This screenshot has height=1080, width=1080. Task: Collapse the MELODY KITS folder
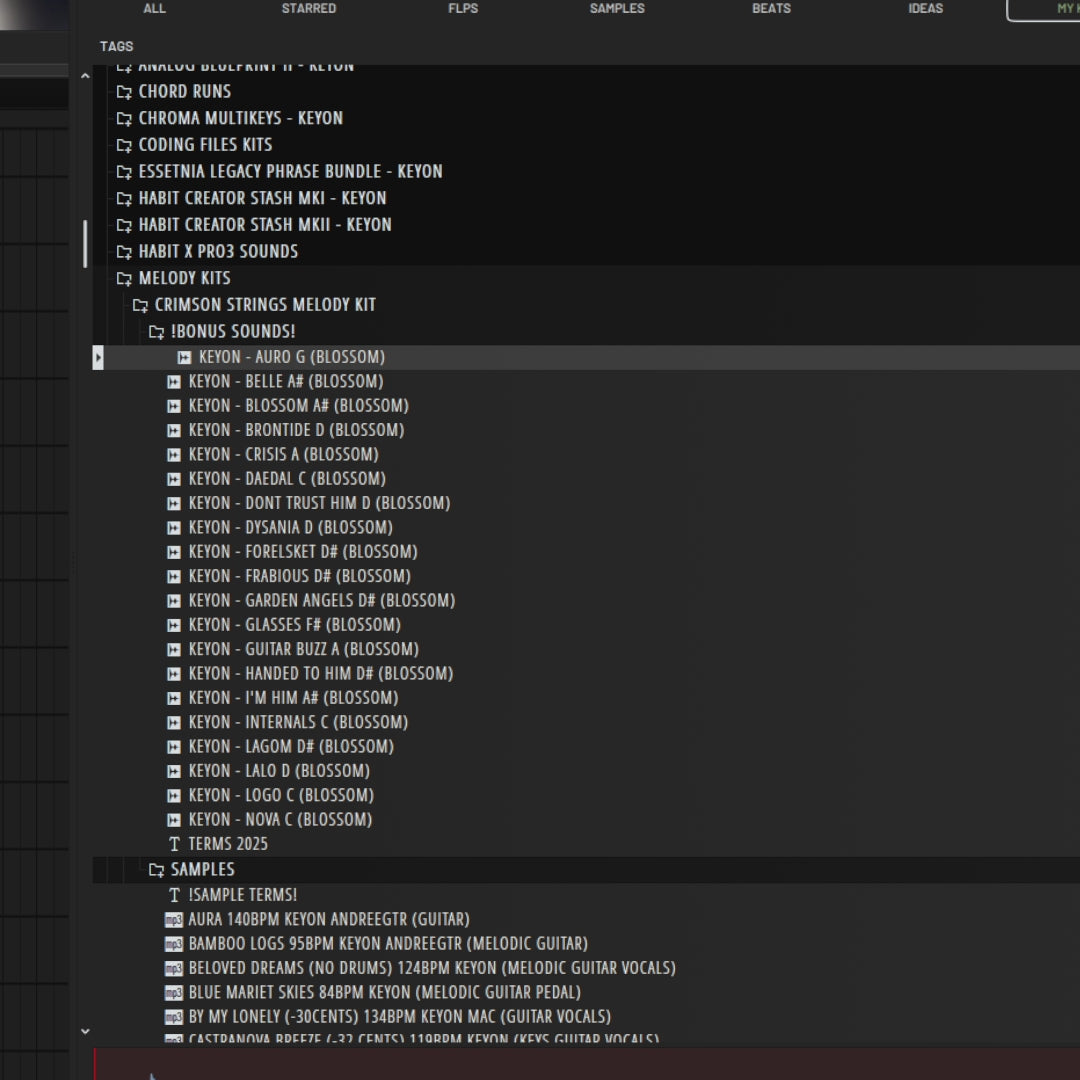coord(124,278)
